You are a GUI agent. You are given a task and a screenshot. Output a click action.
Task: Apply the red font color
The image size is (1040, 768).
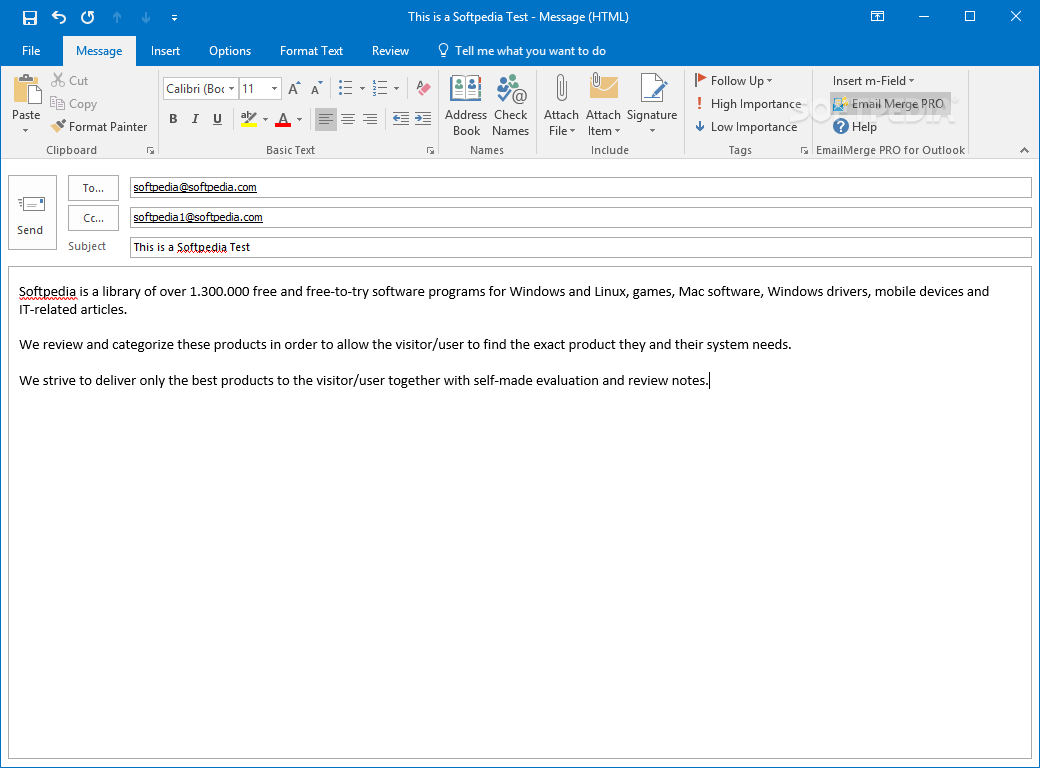click(x=283, y=119)
